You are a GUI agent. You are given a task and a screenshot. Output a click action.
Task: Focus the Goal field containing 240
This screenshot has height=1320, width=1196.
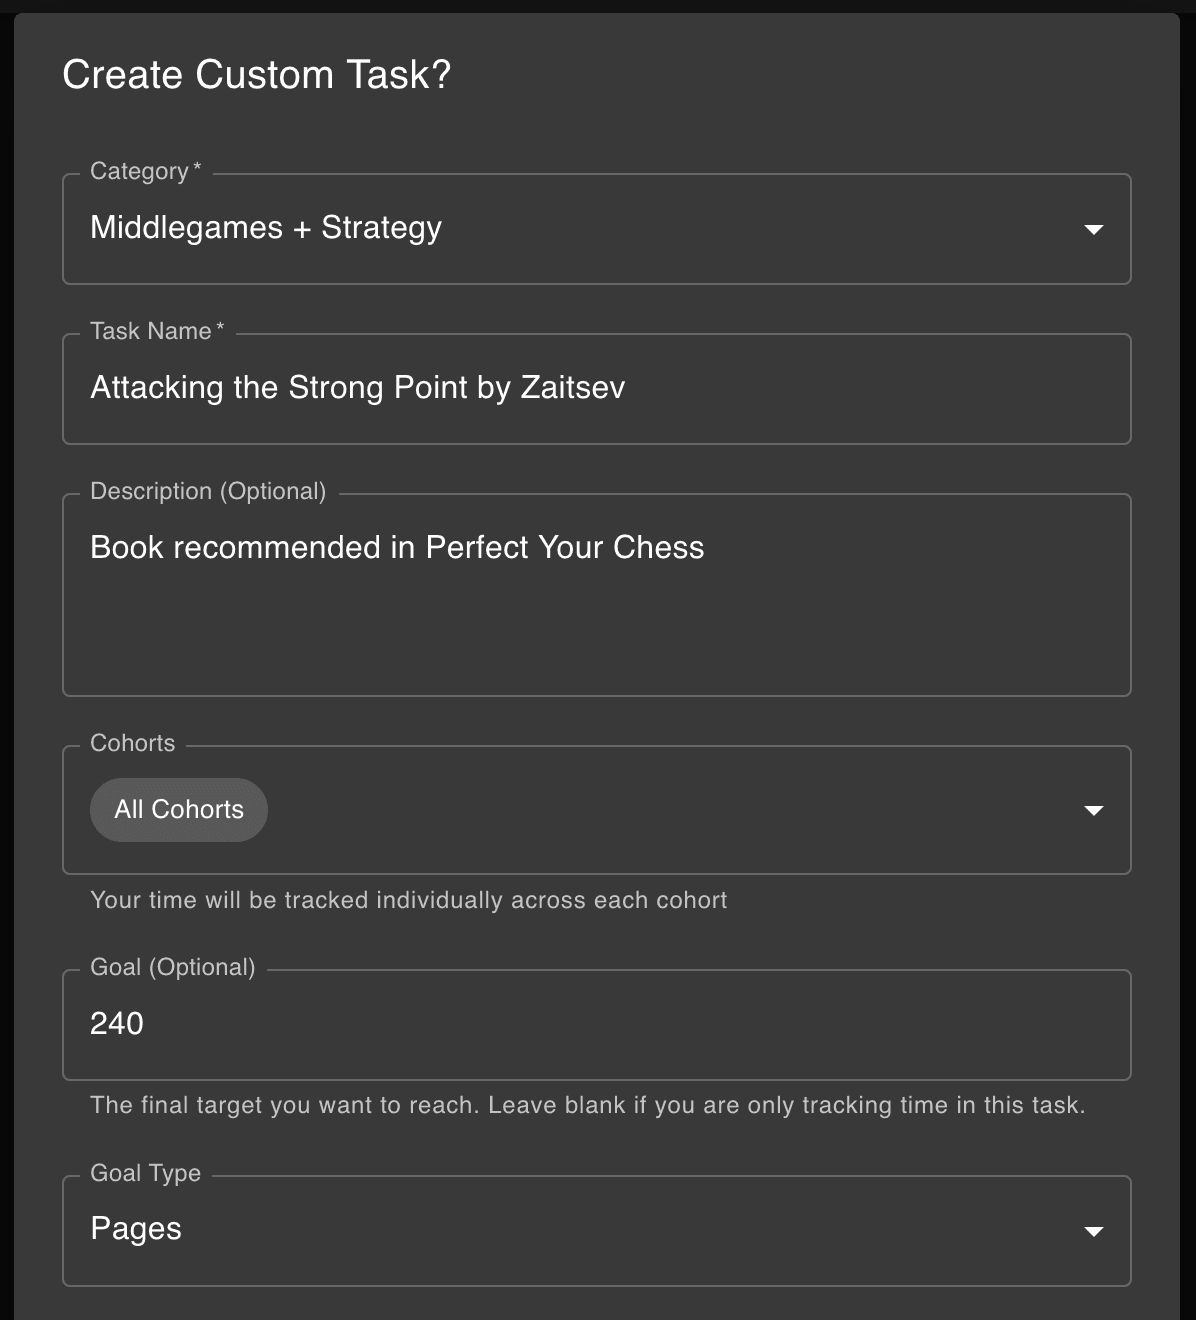596,1024
